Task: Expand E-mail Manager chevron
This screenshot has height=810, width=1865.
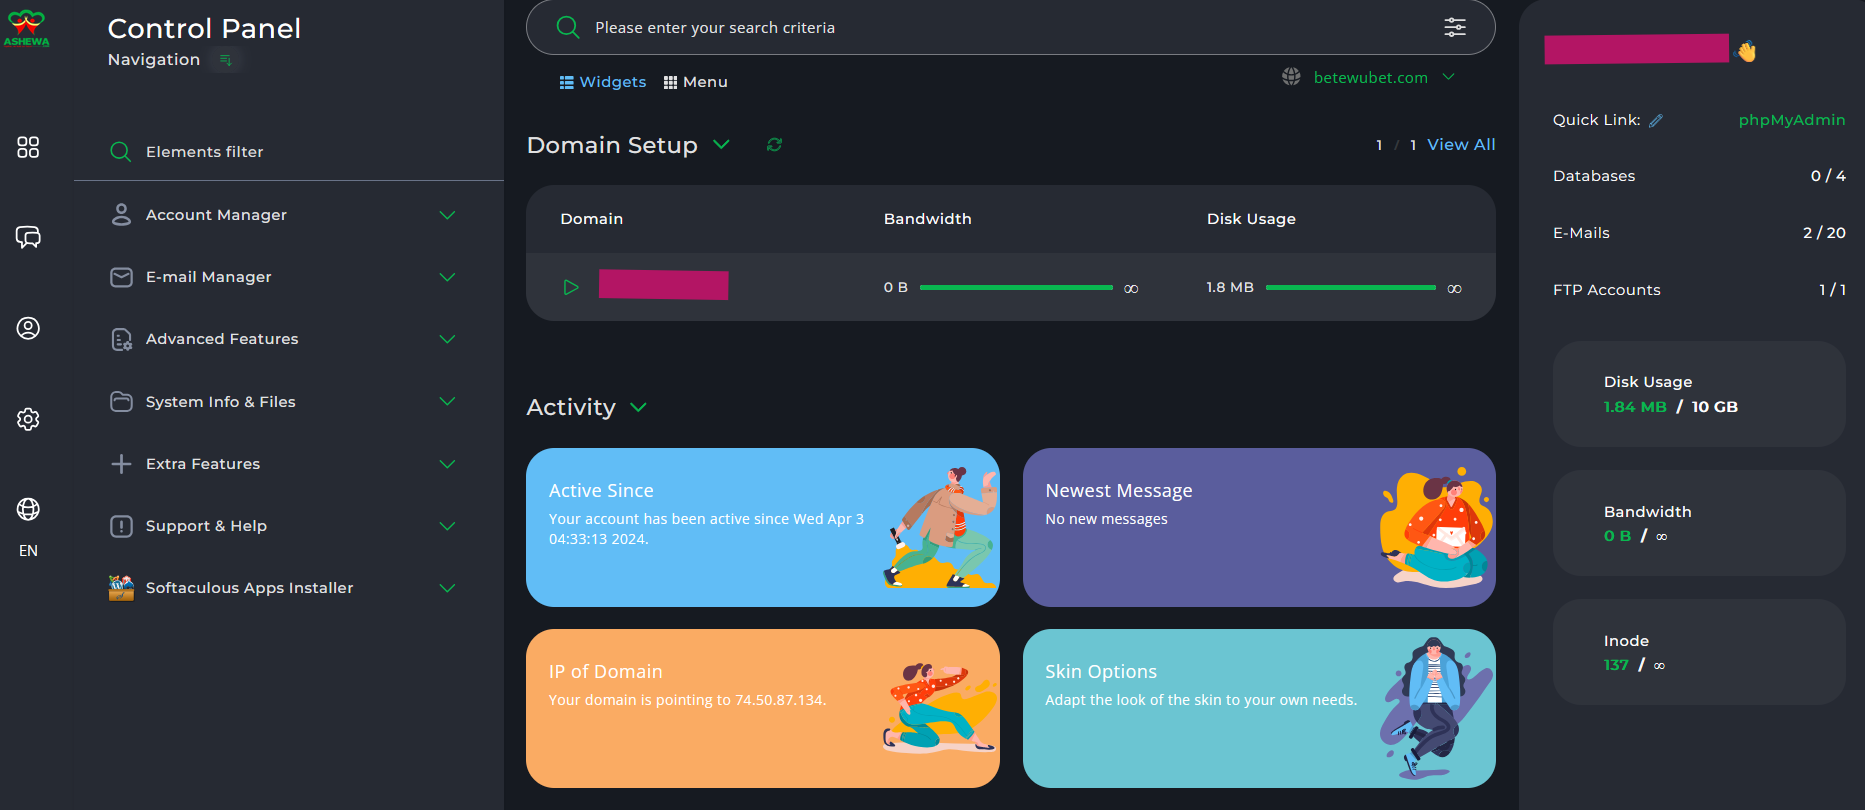Action: click(x=447, y=277)
